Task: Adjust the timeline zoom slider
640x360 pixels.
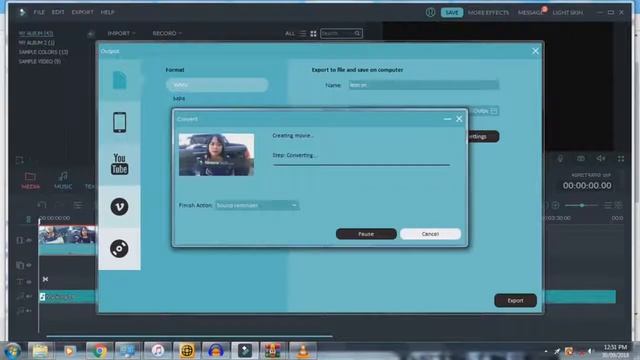Action: 582,205
